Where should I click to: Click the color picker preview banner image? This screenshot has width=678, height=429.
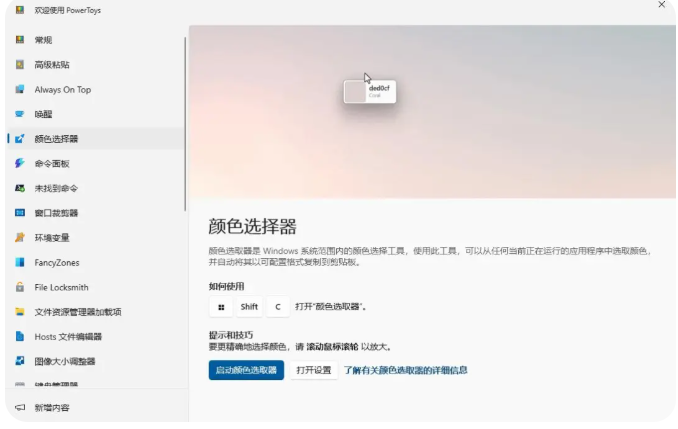(x=432, y=112)
